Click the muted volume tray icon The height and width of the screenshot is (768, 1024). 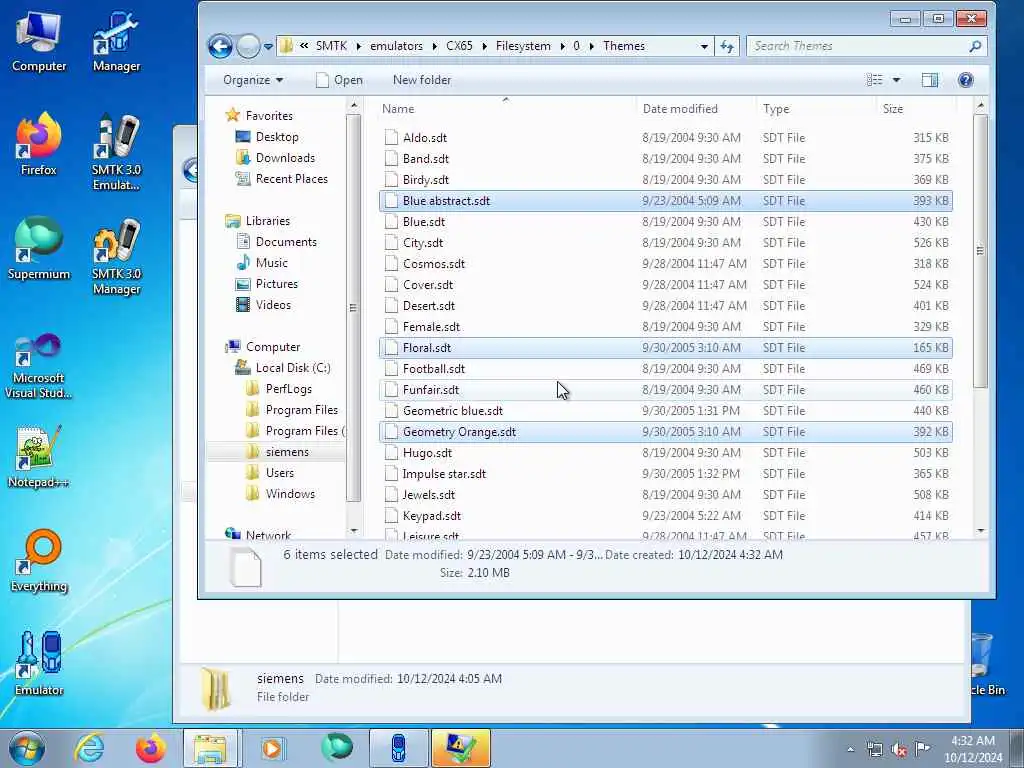click(x=899, y=750)
